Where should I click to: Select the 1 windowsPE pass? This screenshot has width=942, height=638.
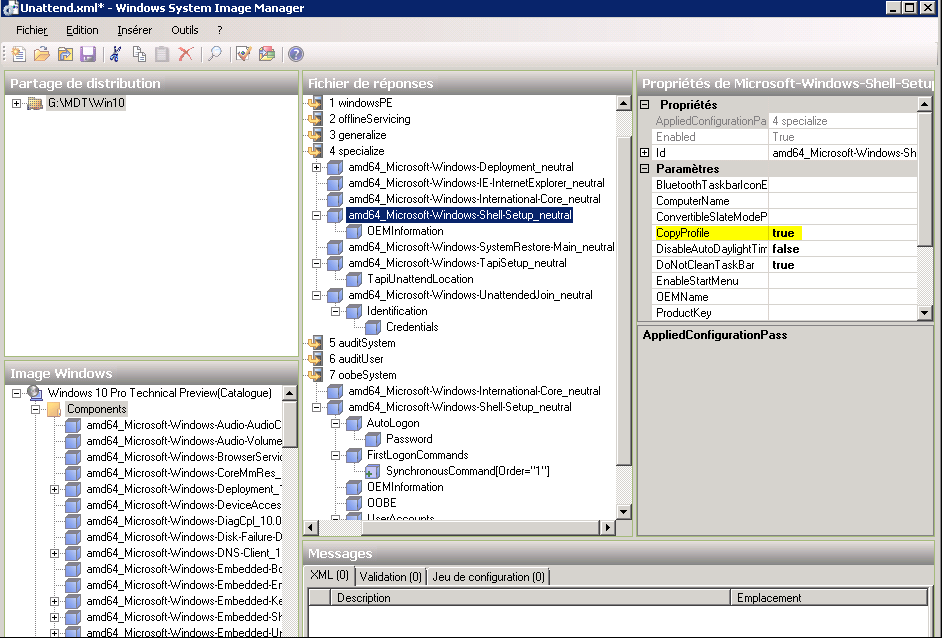click(360, 103)
